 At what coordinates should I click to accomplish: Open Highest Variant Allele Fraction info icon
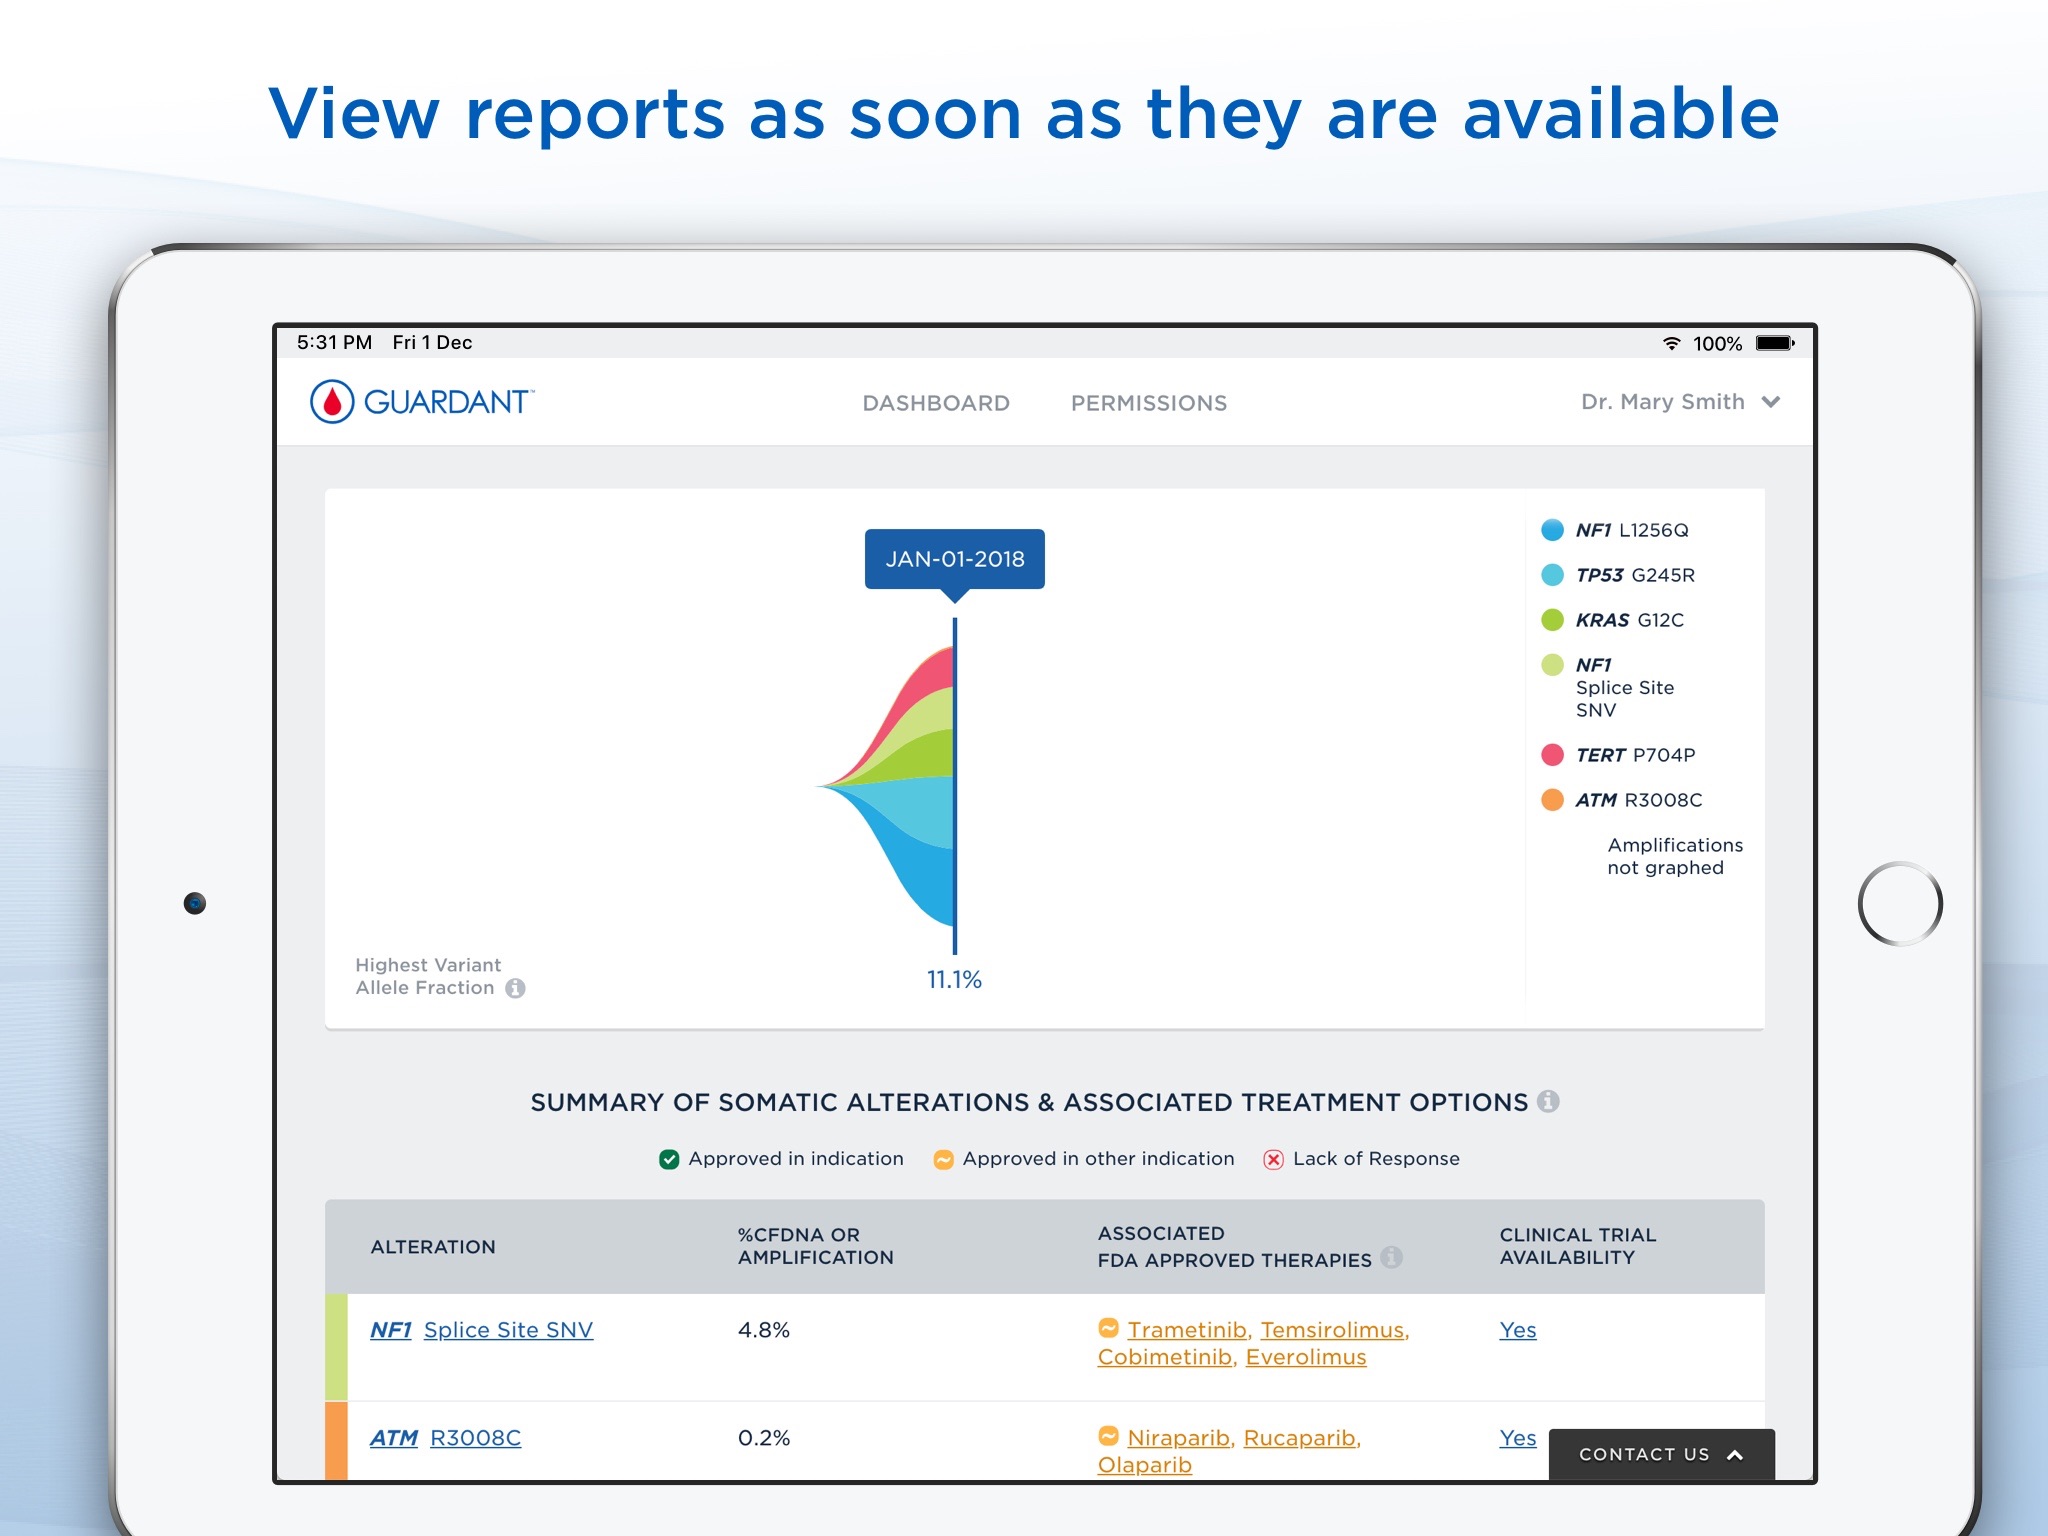click(x=515, y=988)
